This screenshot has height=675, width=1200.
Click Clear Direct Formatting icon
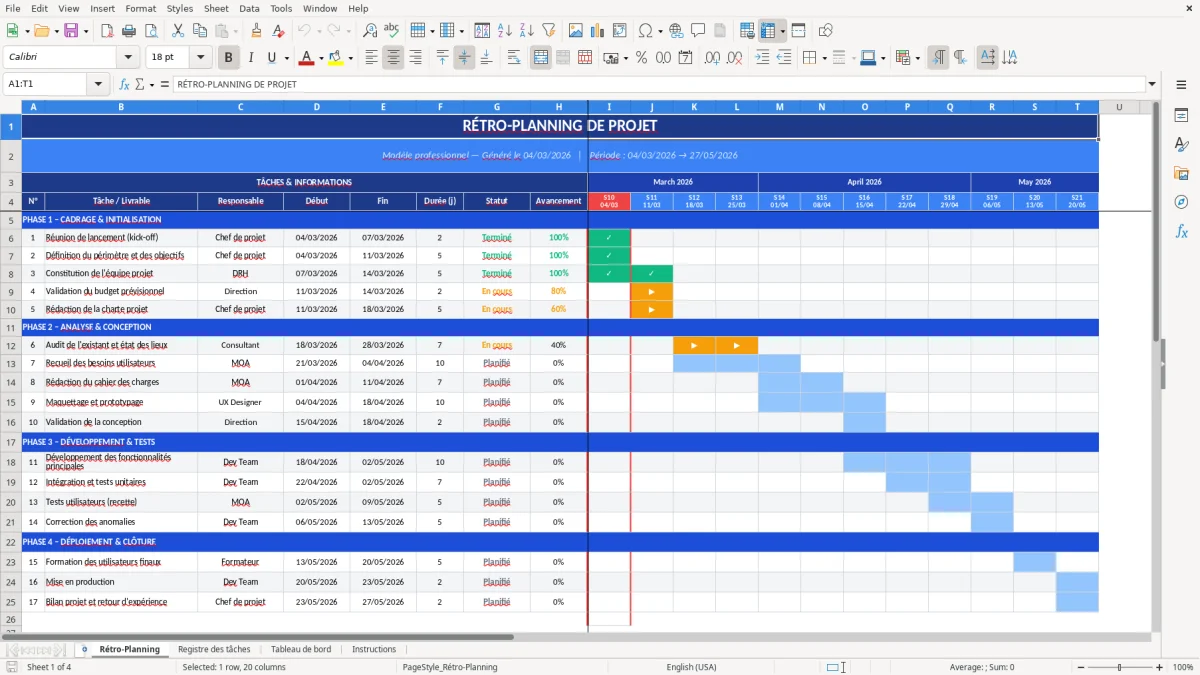[x=278, y=31]
